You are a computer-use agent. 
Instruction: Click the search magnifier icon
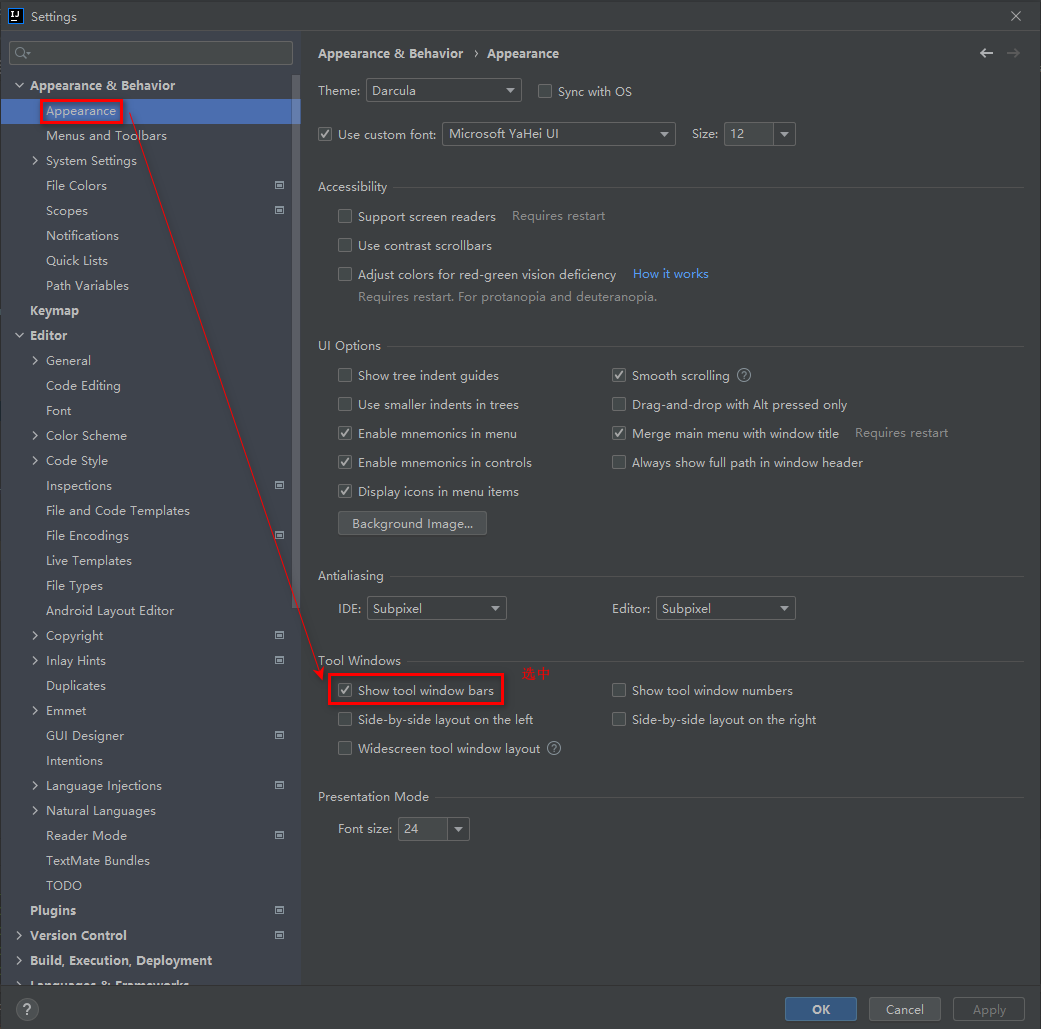pyautogui.click(x=22, y=53)
